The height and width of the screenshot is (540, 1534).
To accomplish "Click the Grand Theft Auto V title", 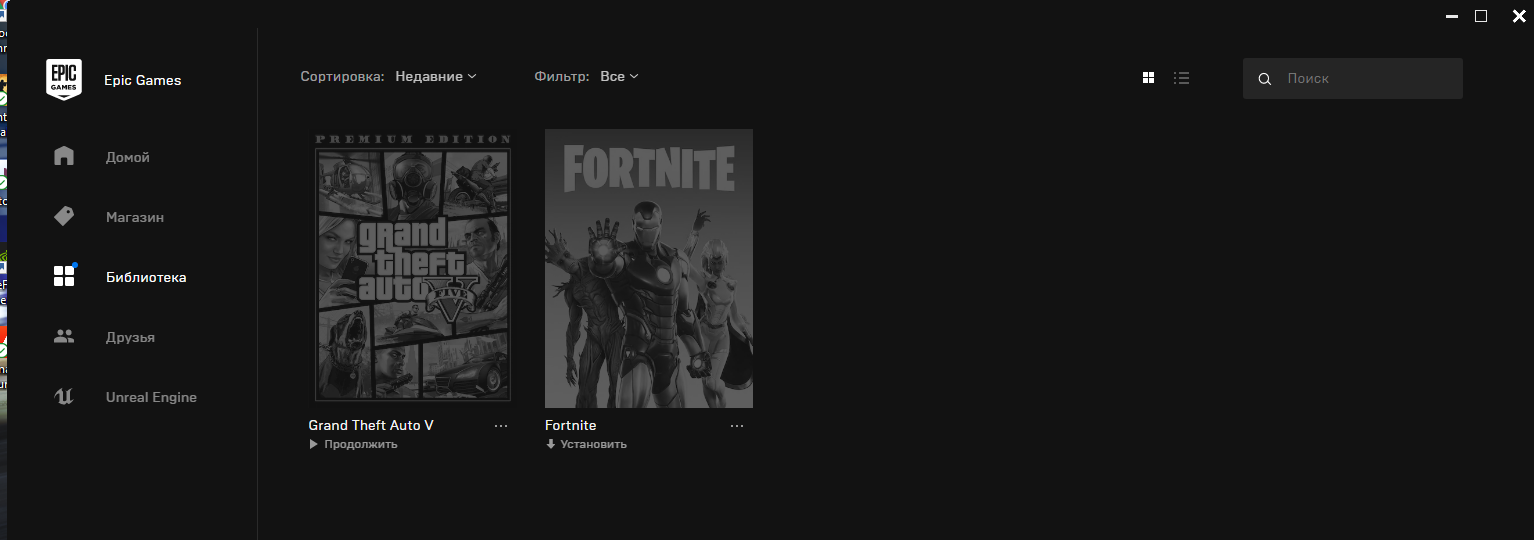I will pyautogui.click(x=371, y=425).
